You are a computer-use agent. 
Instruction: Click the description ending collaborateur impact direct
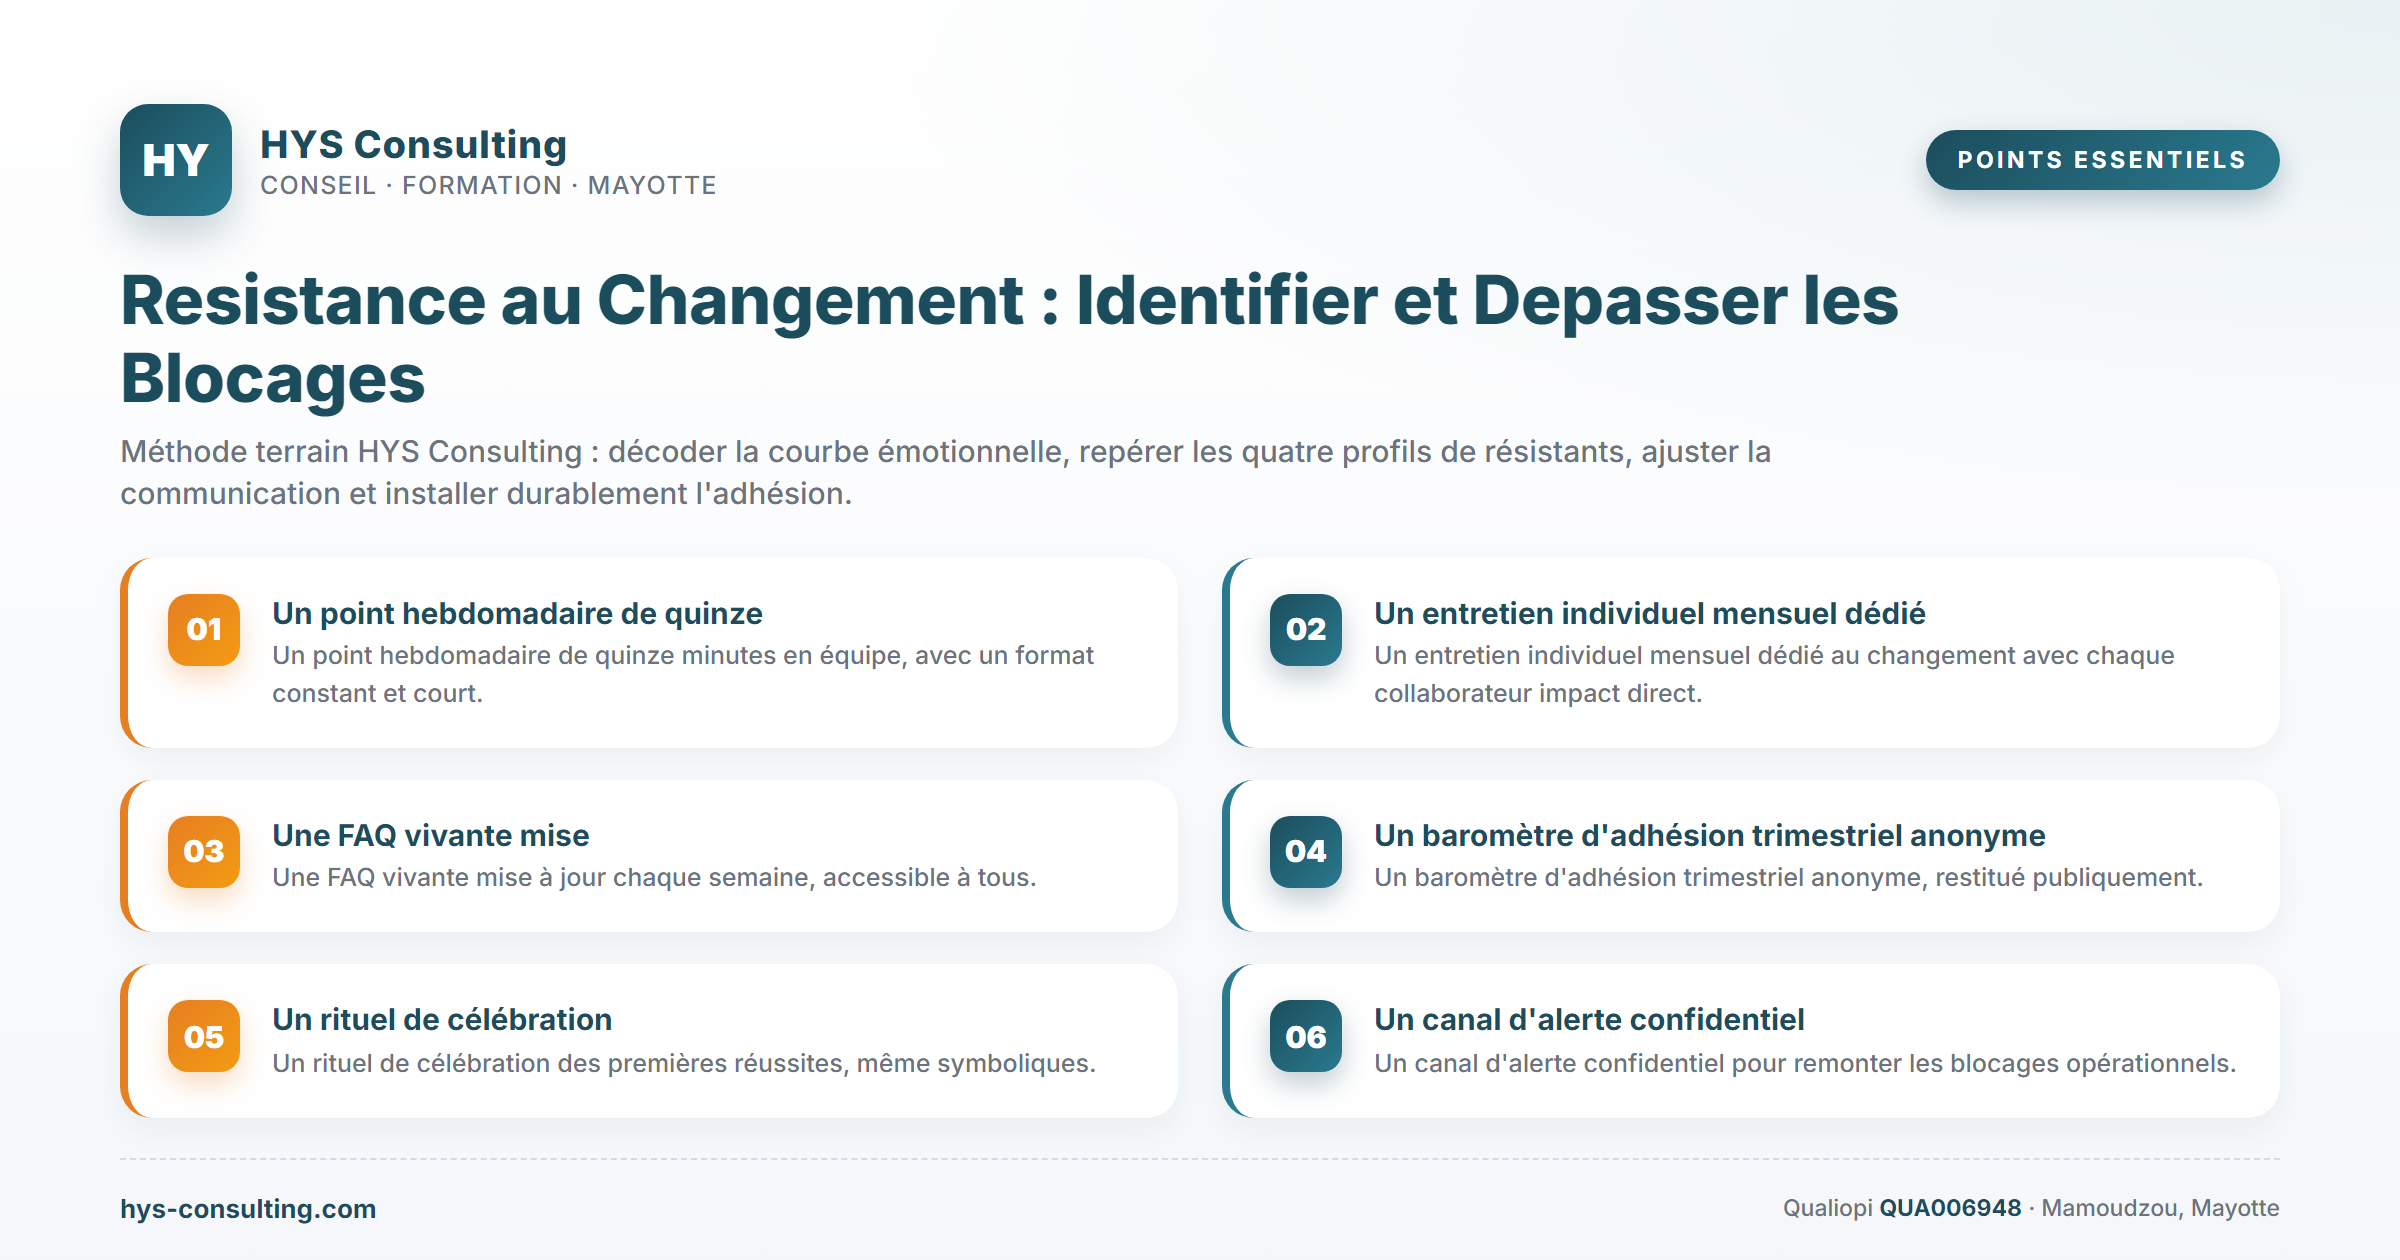[1774, 674]
